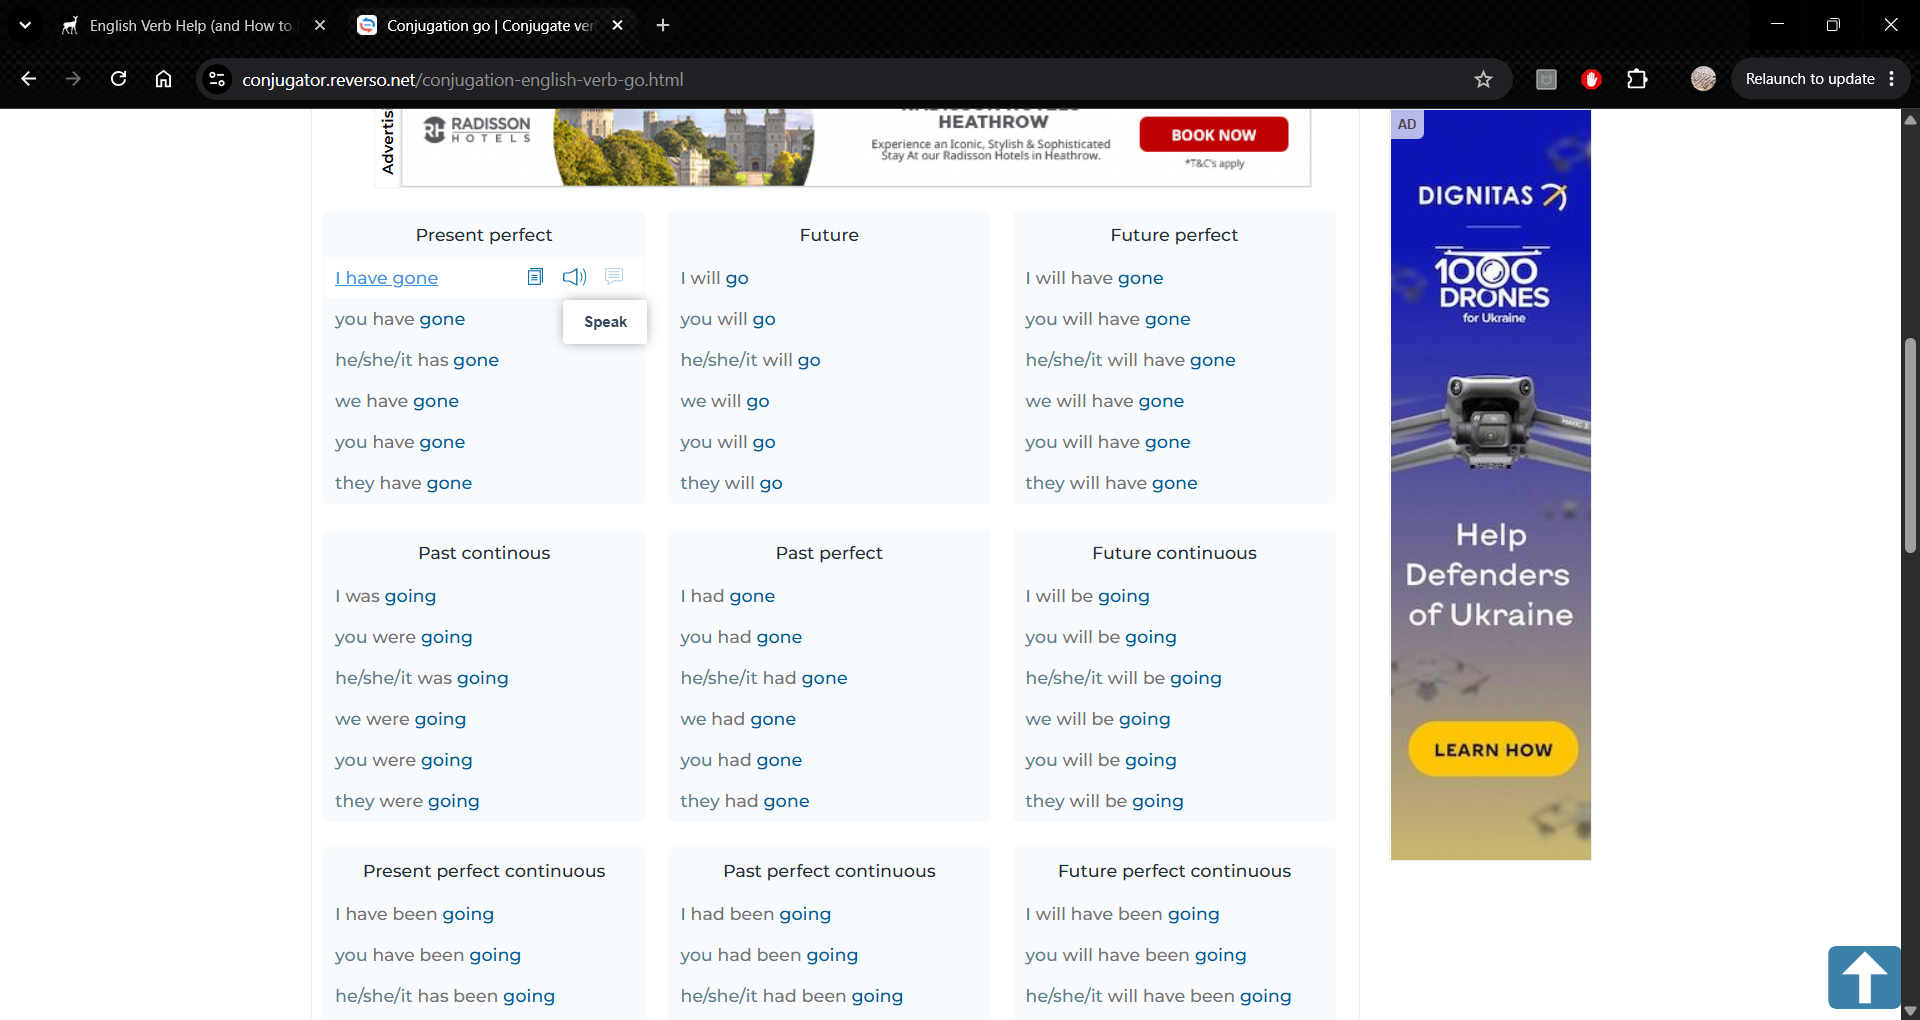Click the Speak tooltip
This screenshot has height=1020, width=1920.
(x=605, y=322)
